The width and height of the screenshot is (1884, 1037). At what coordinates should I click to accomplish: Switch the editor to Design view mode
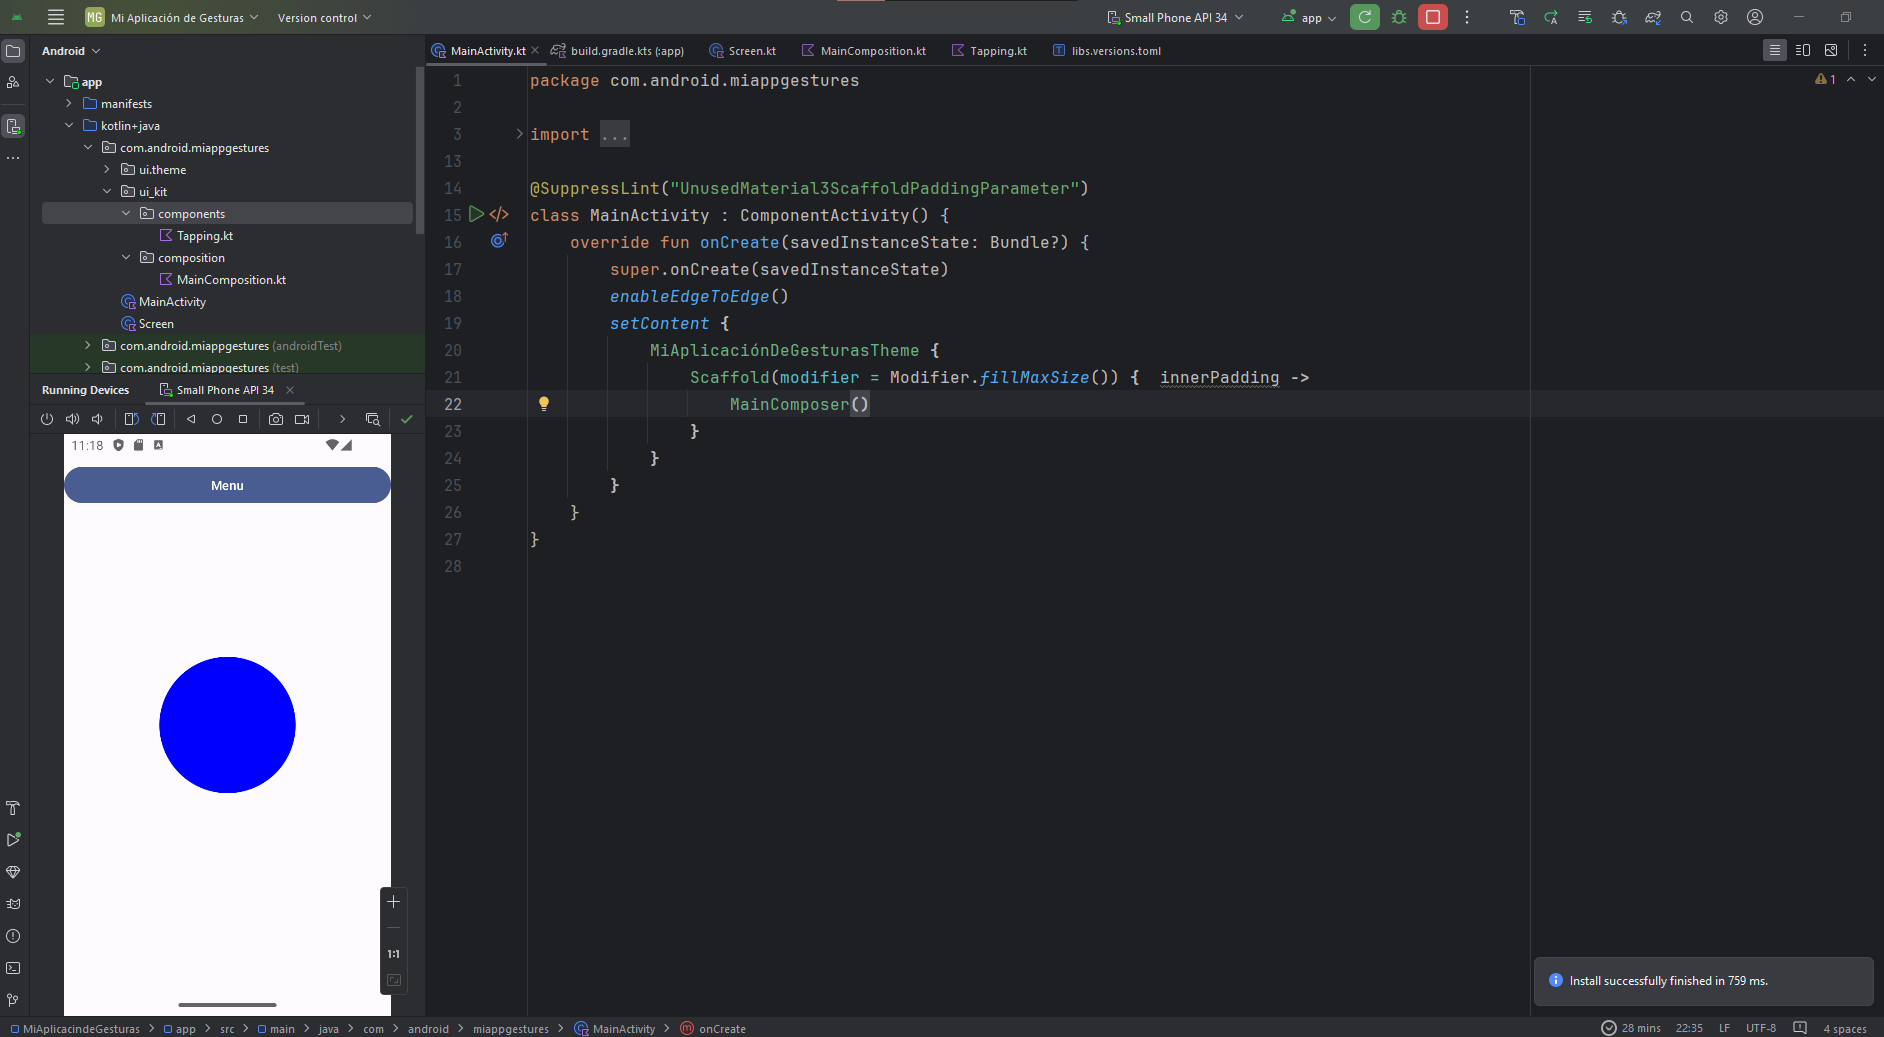[x=1831, y=50]
